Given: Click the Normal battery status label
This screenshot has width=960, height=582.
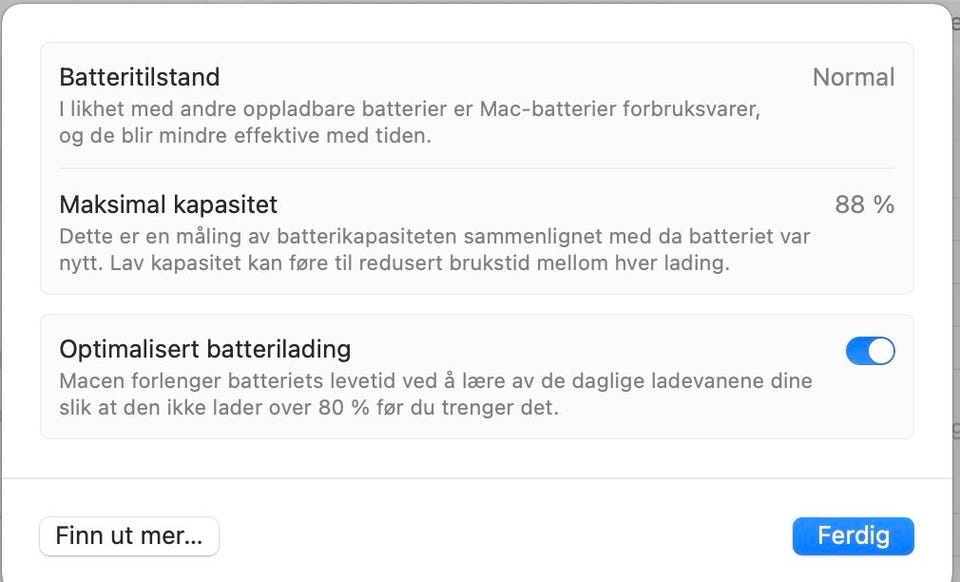Looking at the screenshot, I should tap(852, 77).
